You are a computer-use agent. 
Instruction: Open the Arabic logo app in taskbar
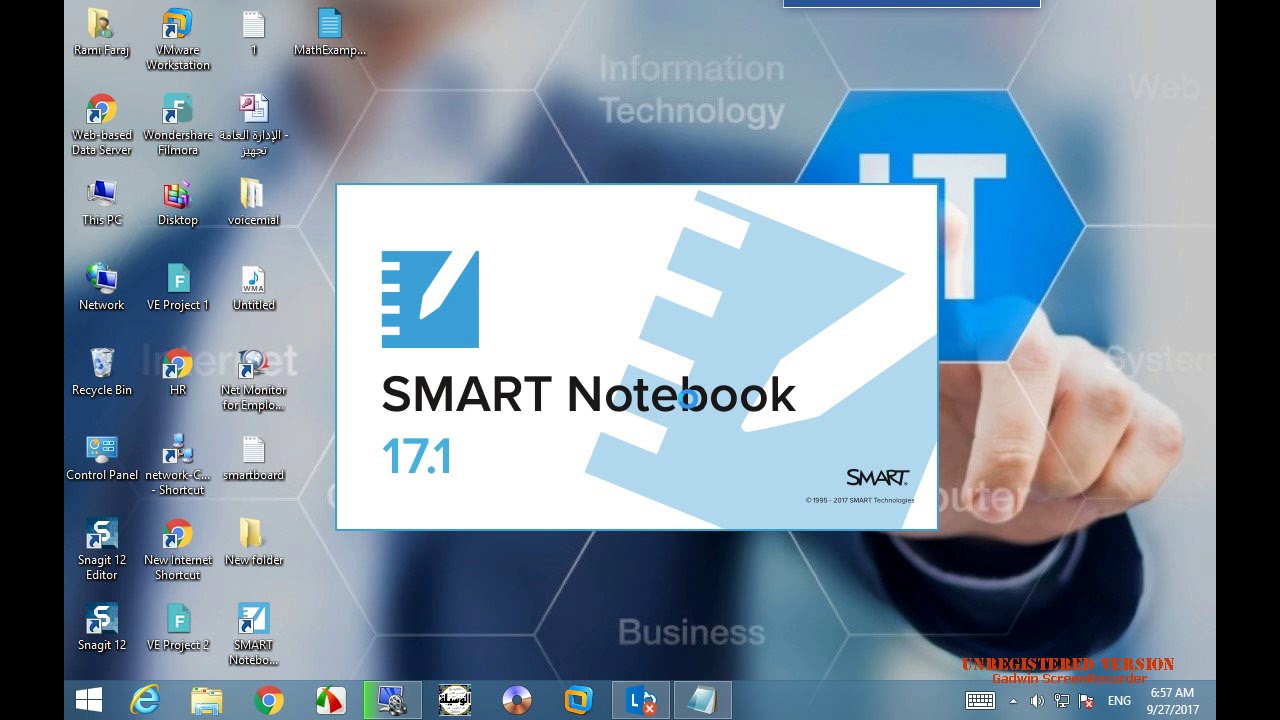coord(455,701)
